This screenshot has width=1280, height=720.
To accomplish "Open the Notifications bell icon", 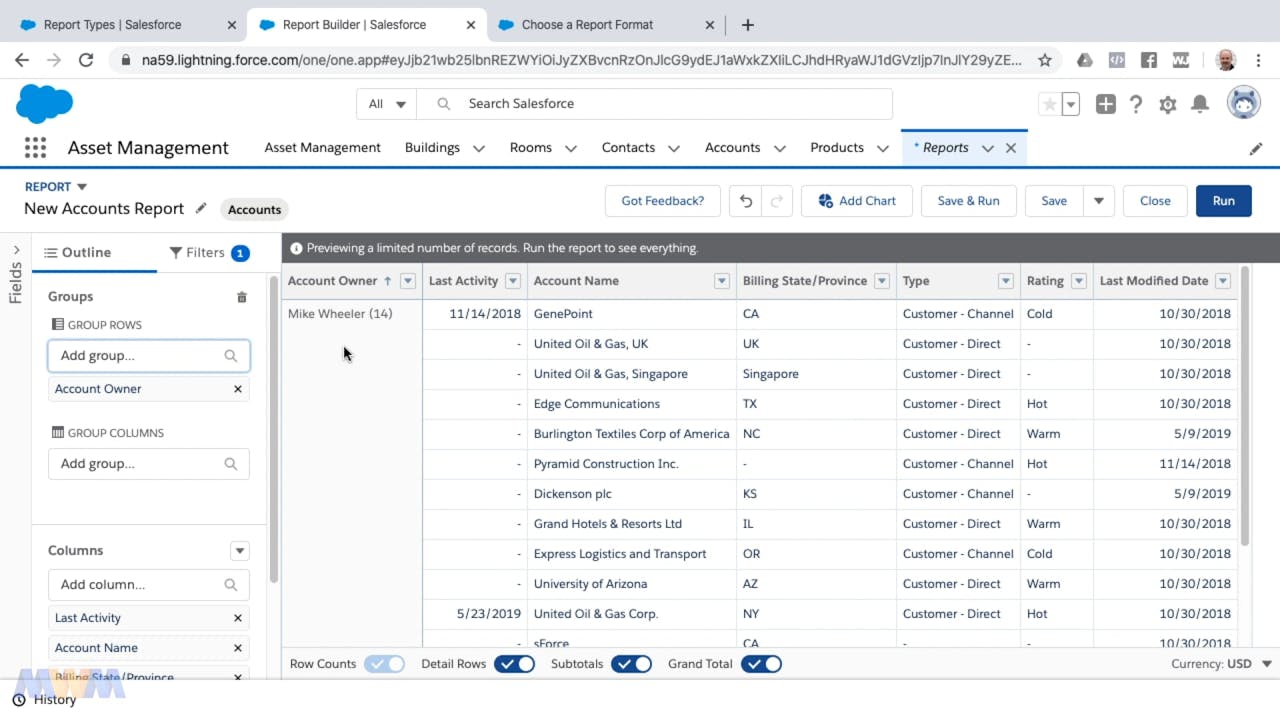I will coord(1200,104).
